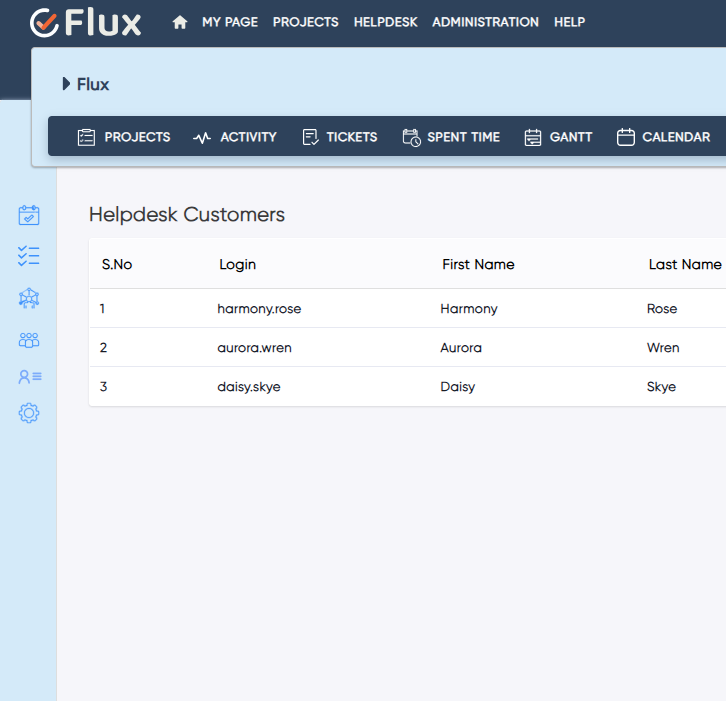Click the user list sidebar icon
This screenshot has width=726, height=701.
pyautogui.click(x=29, y=377)
